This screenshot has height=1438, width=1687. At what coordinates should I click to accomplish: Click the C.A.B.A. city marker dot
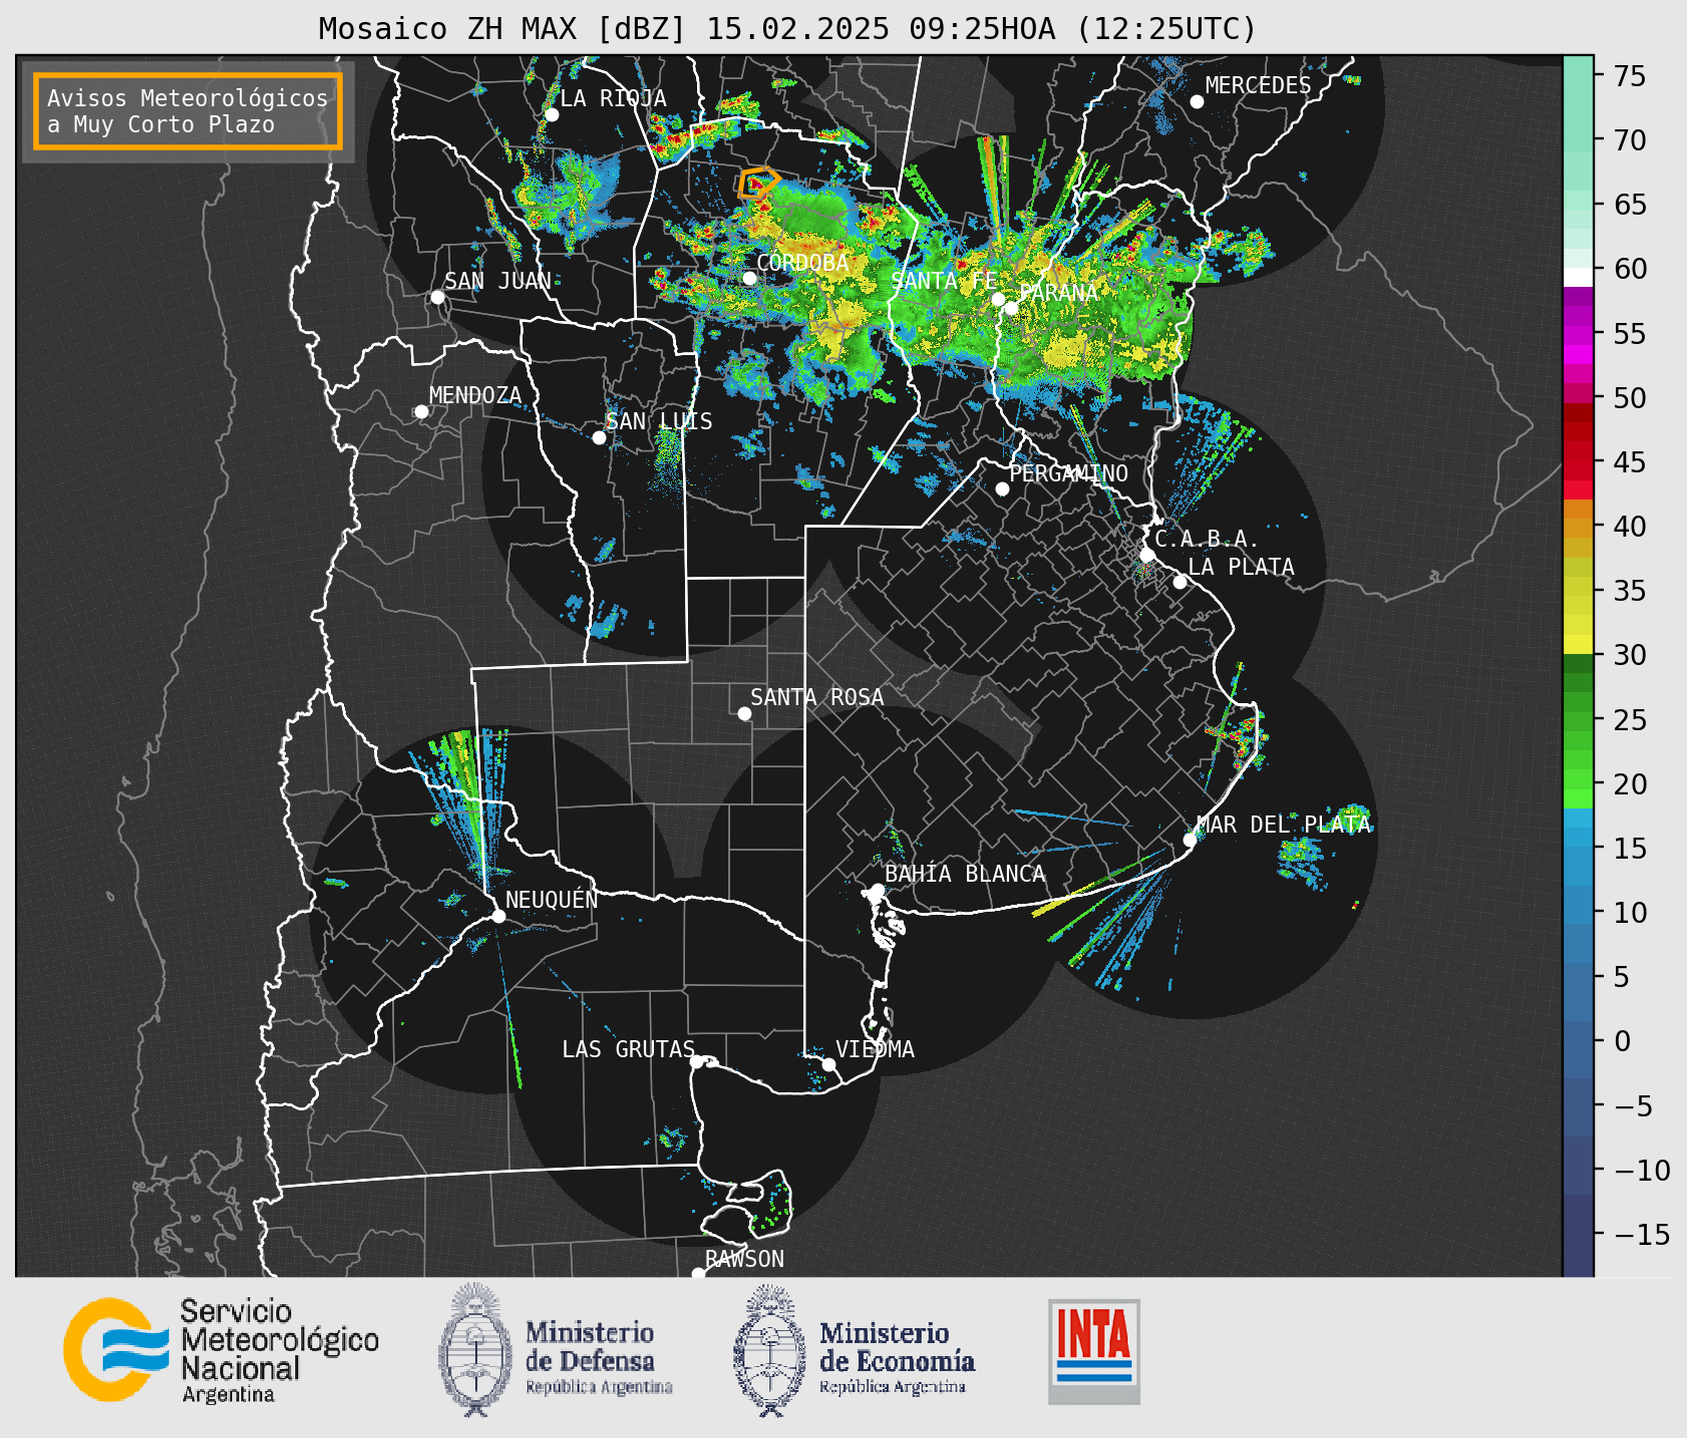(x=1147, y=555)
